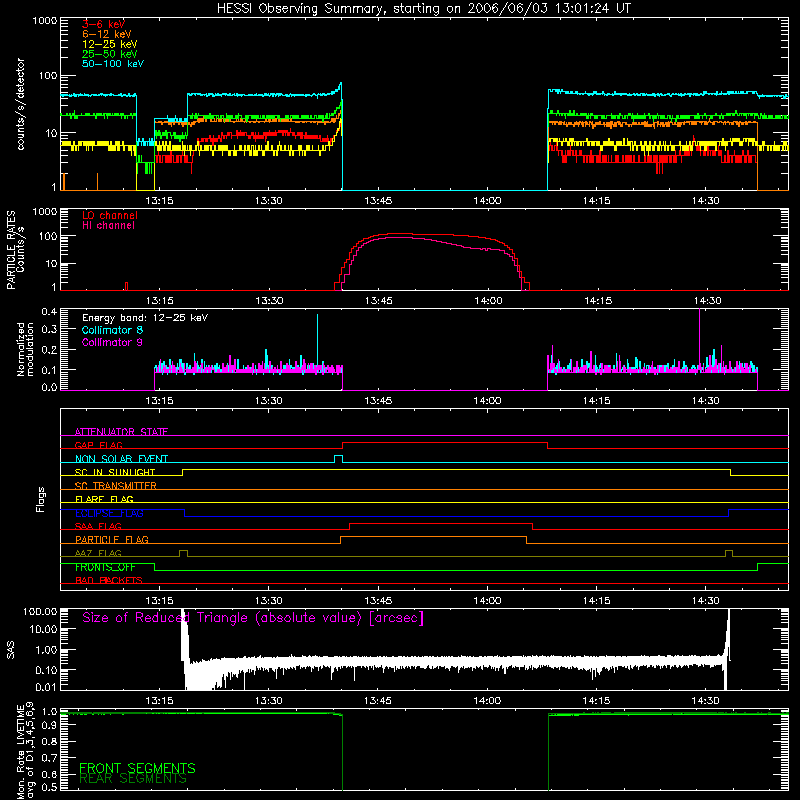Click the counts/s/detector axis label
Image resolution: width=800 pixels, height=800 pixels.
(x=20, y=104)
